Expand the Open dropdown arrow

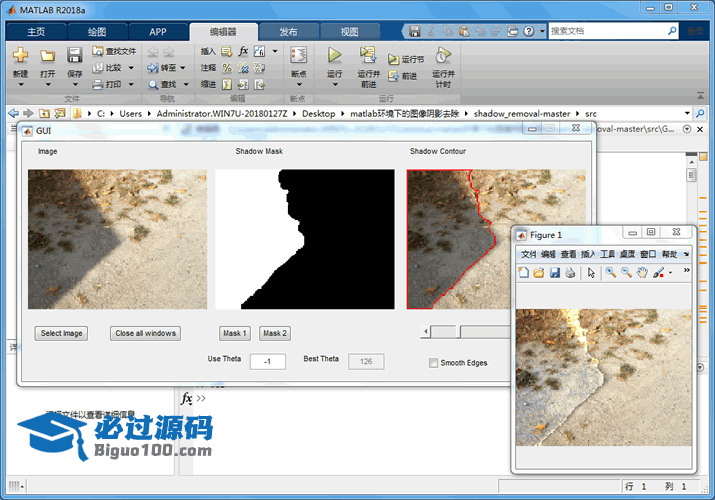(47, 84)
